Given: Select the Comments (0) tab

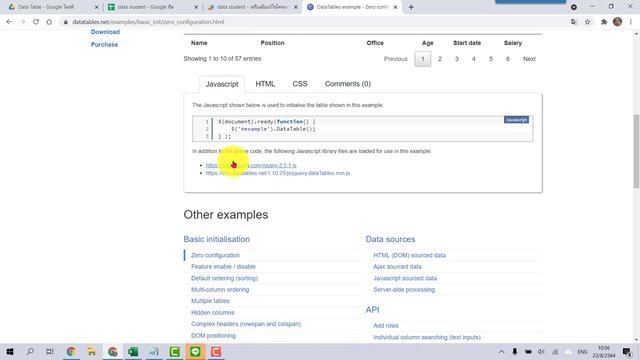Looking at the screenshot, I should click(347, 84).
